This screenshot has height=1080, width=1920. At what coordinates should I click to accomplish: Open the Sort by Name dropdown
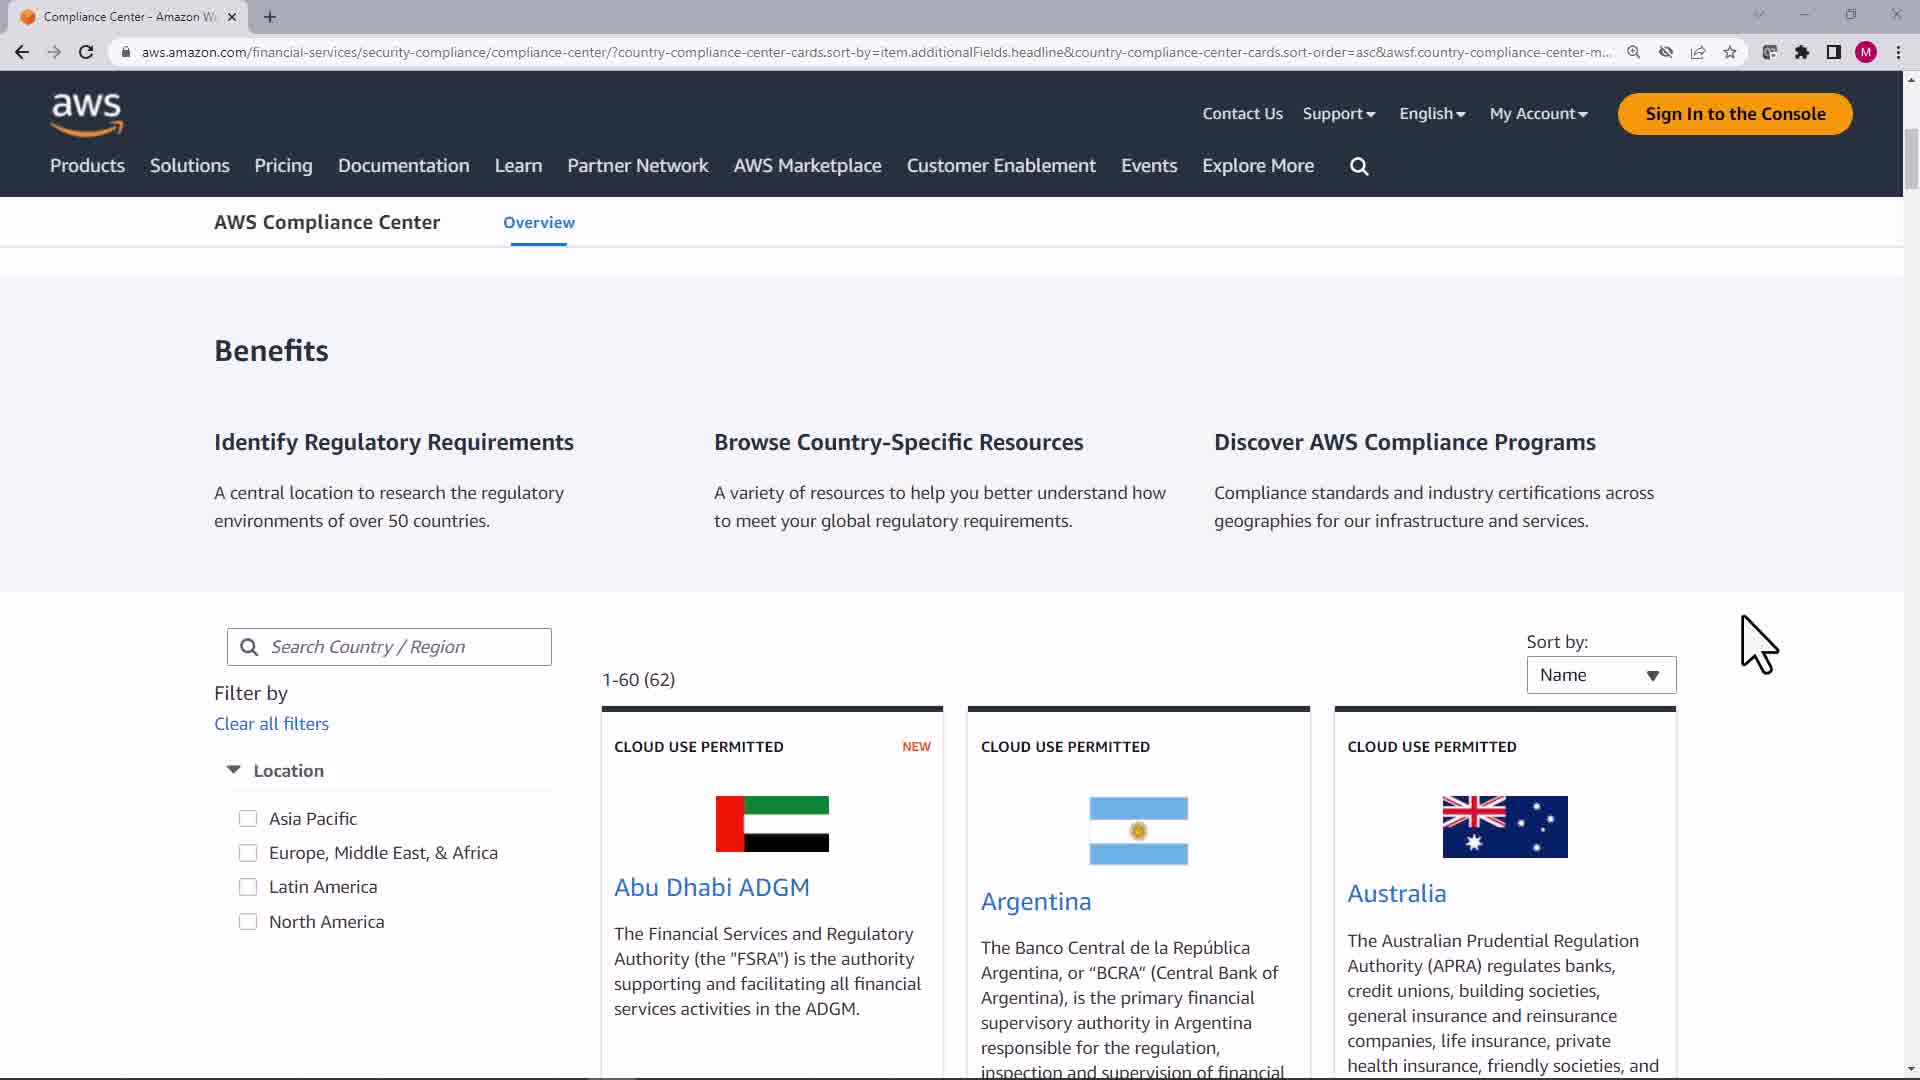[x=1601, y=676]
